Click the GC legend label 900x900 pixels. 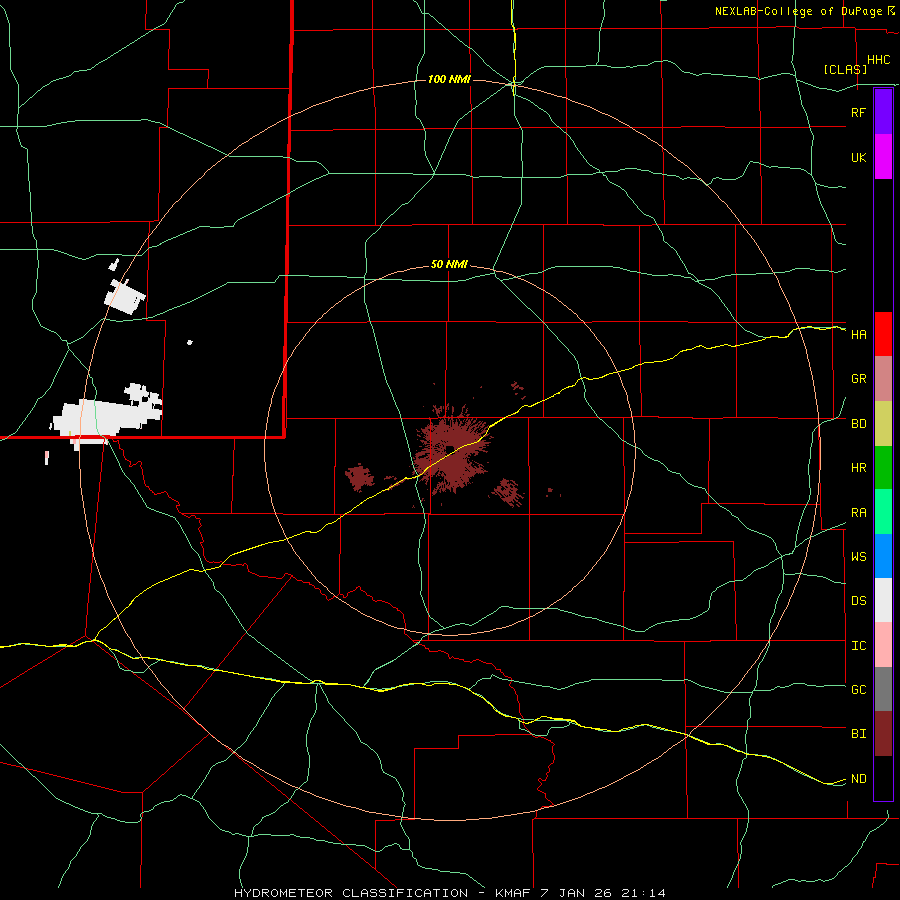pyautogui.click(x=858, y=690)
